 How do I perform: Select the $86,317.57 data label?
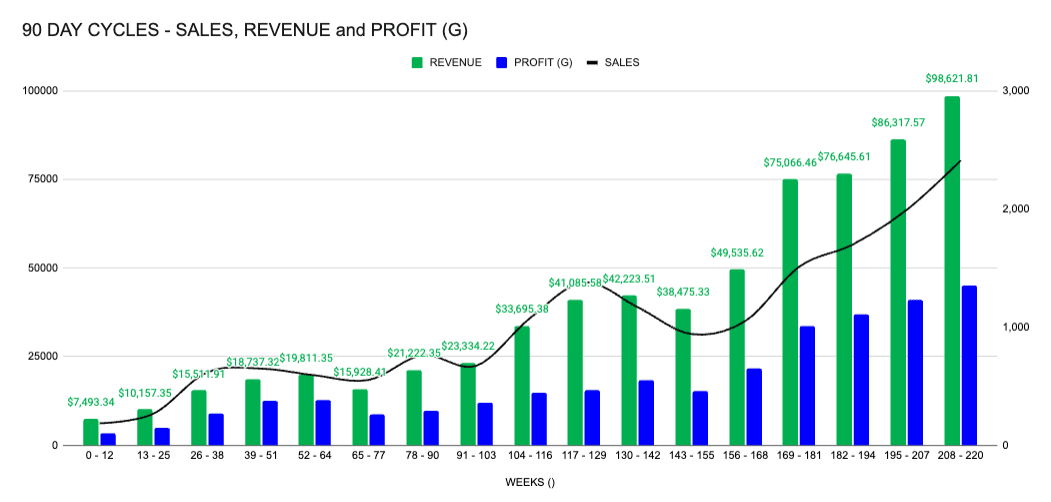click(898, 123)
